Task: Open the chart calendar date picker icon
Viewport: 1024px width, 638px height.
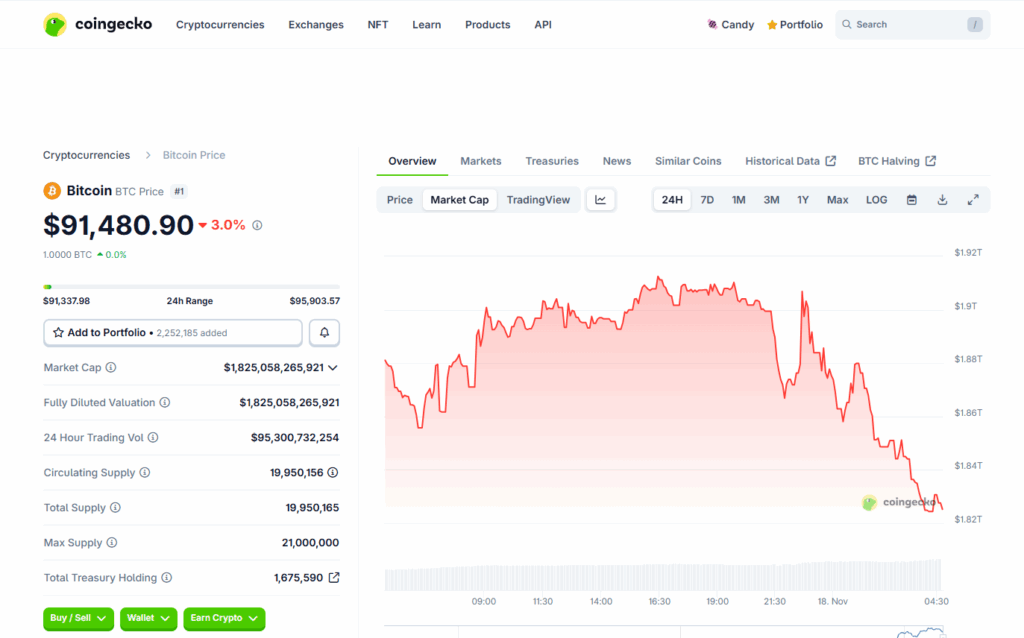Action: [x=911, y=200]
